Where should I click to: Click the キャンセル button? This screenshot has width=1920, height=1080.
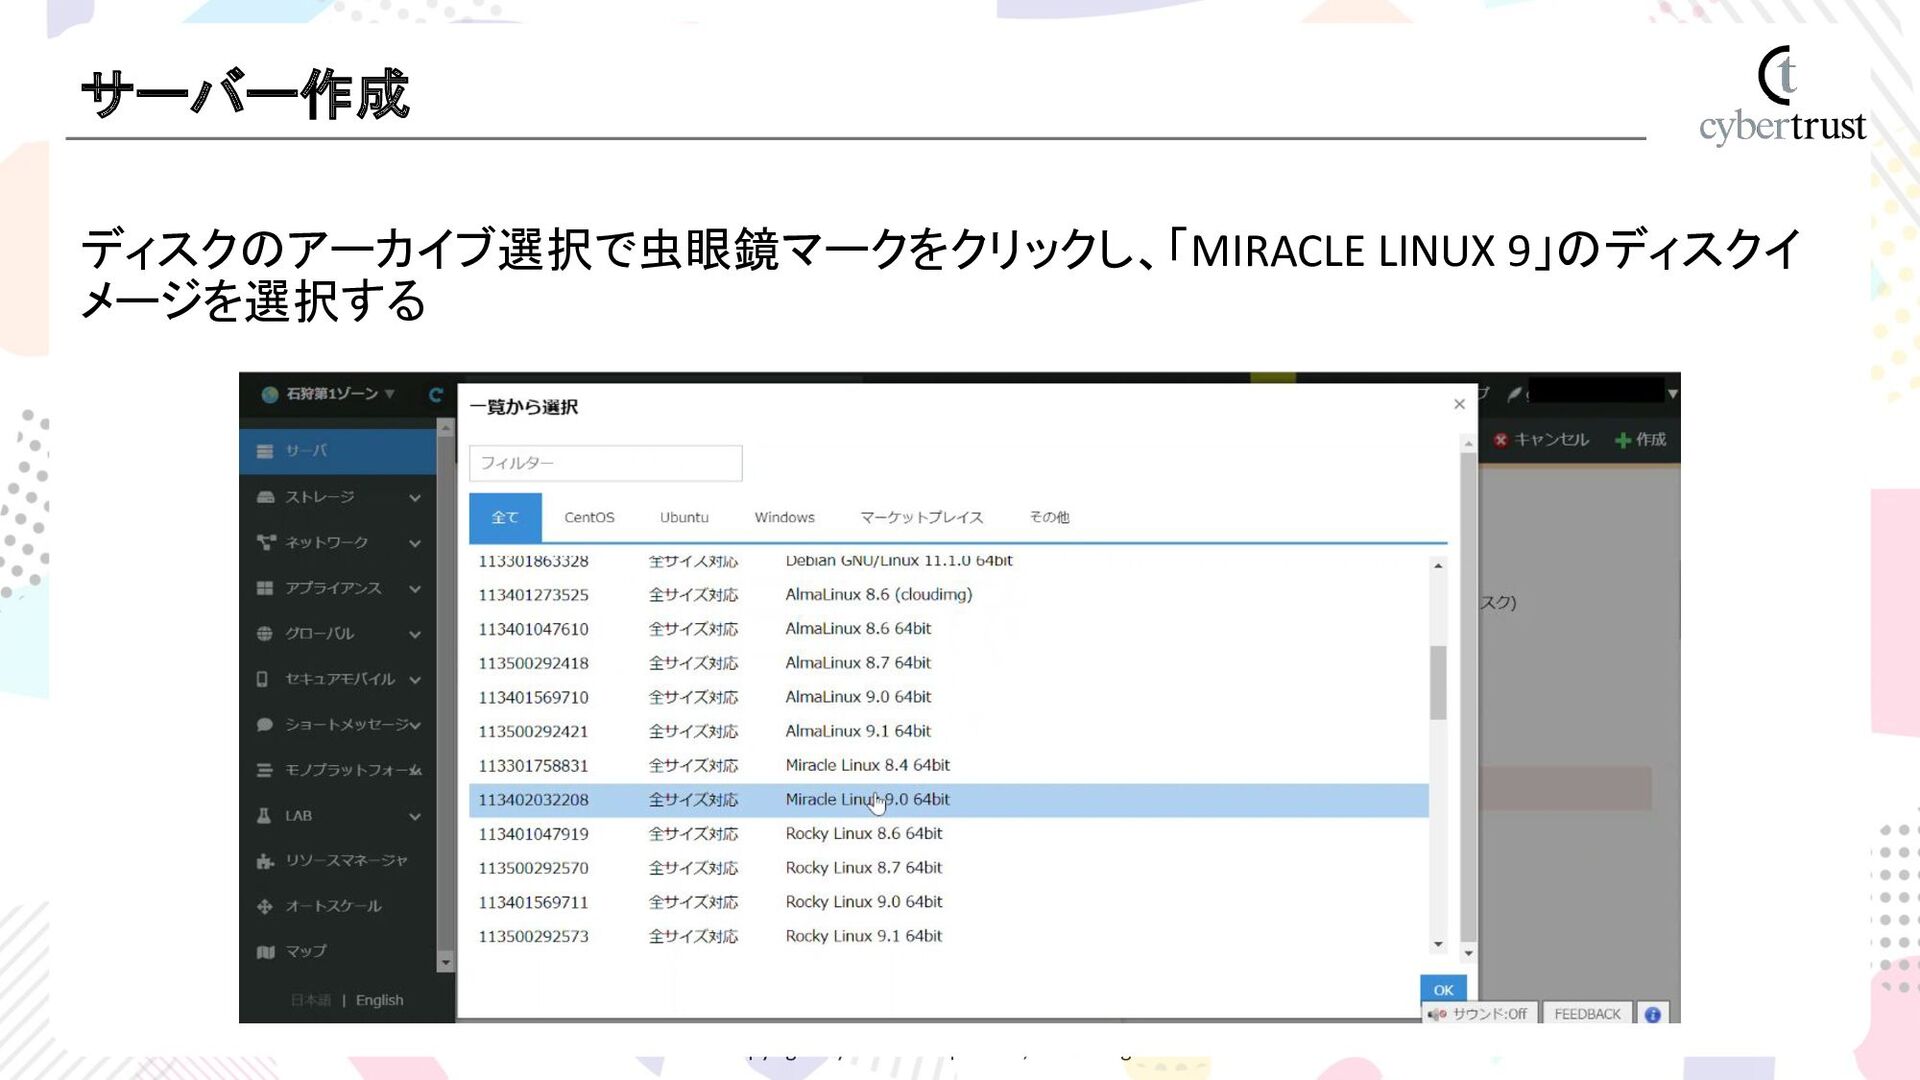pos(1541,439)
